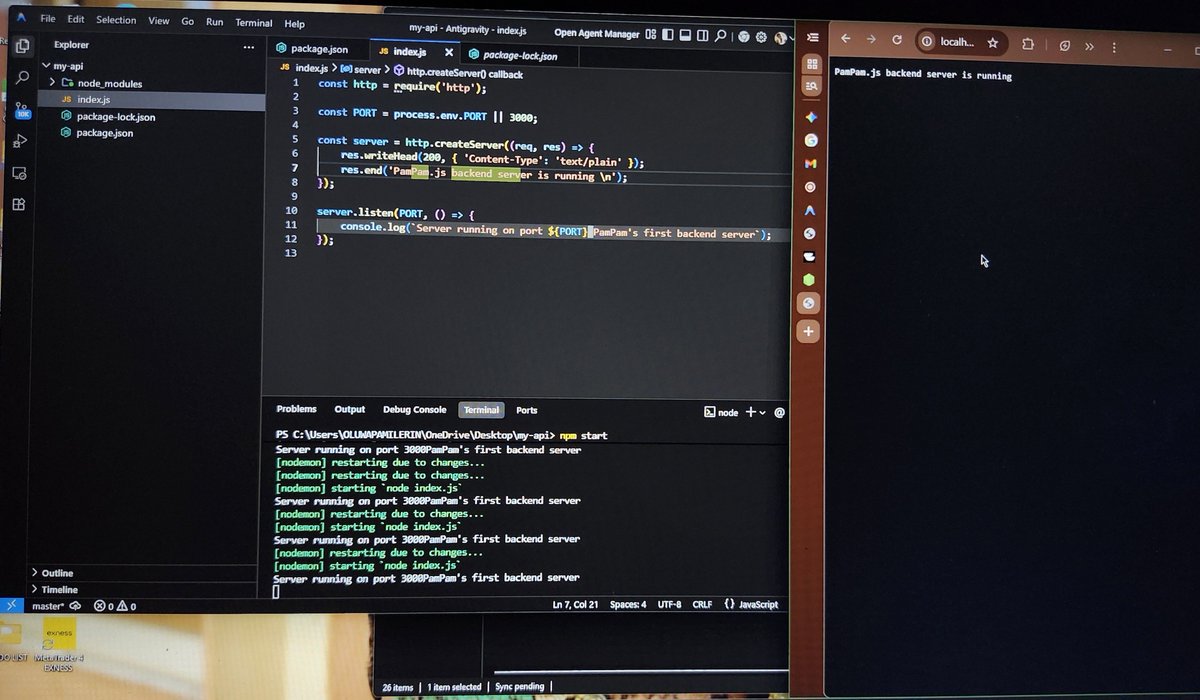The image size is (1200, 700).
Task: Click the master branch in status bar
Action: (48, 606)
